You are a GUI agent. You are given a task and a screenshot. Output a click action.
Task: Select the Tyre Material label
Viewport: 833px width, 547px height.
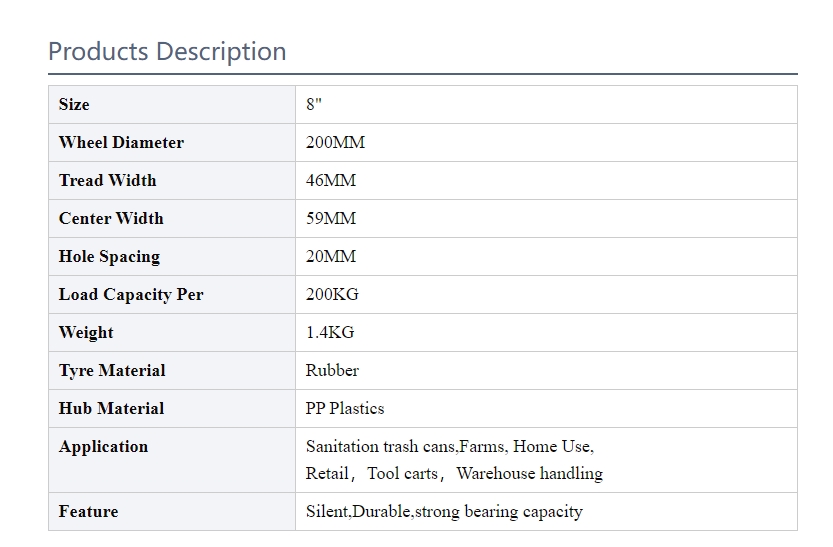(112, 370)
